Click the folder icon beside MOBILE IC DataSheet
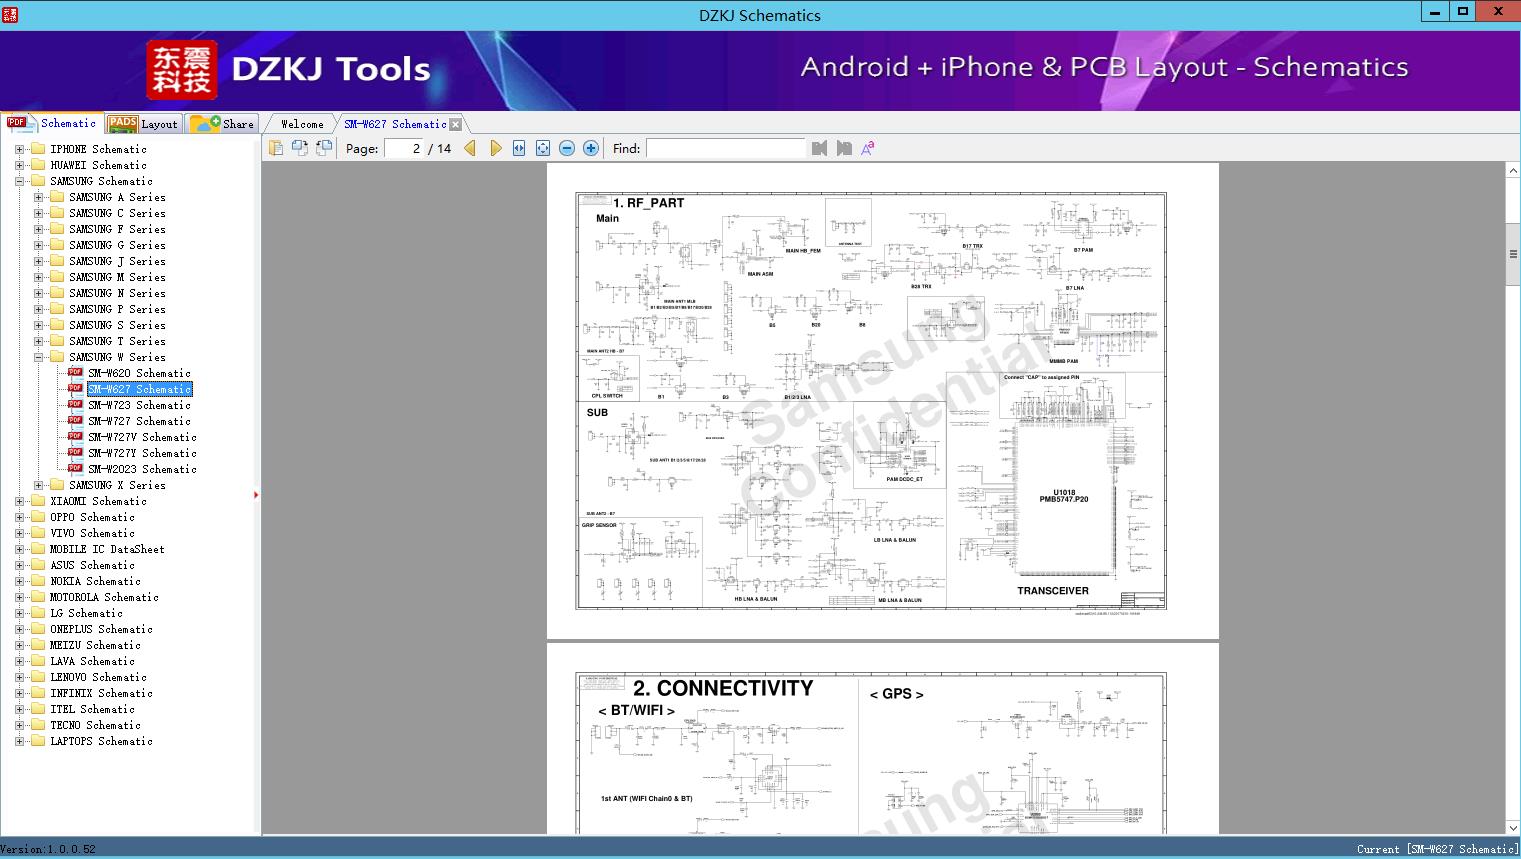This screenshot has height=859, width=1521. (x=38, y=549)
